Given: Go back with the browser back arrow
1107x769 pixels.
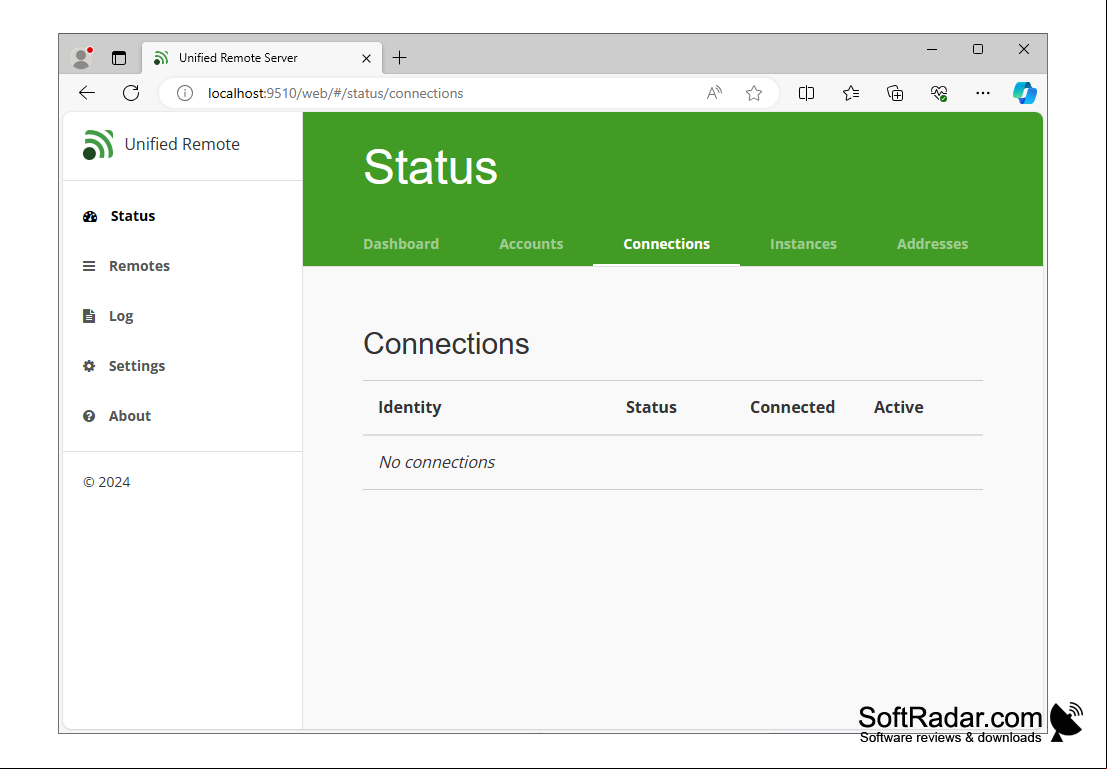Looking at the screenshot, I should (x=87, y=93).
